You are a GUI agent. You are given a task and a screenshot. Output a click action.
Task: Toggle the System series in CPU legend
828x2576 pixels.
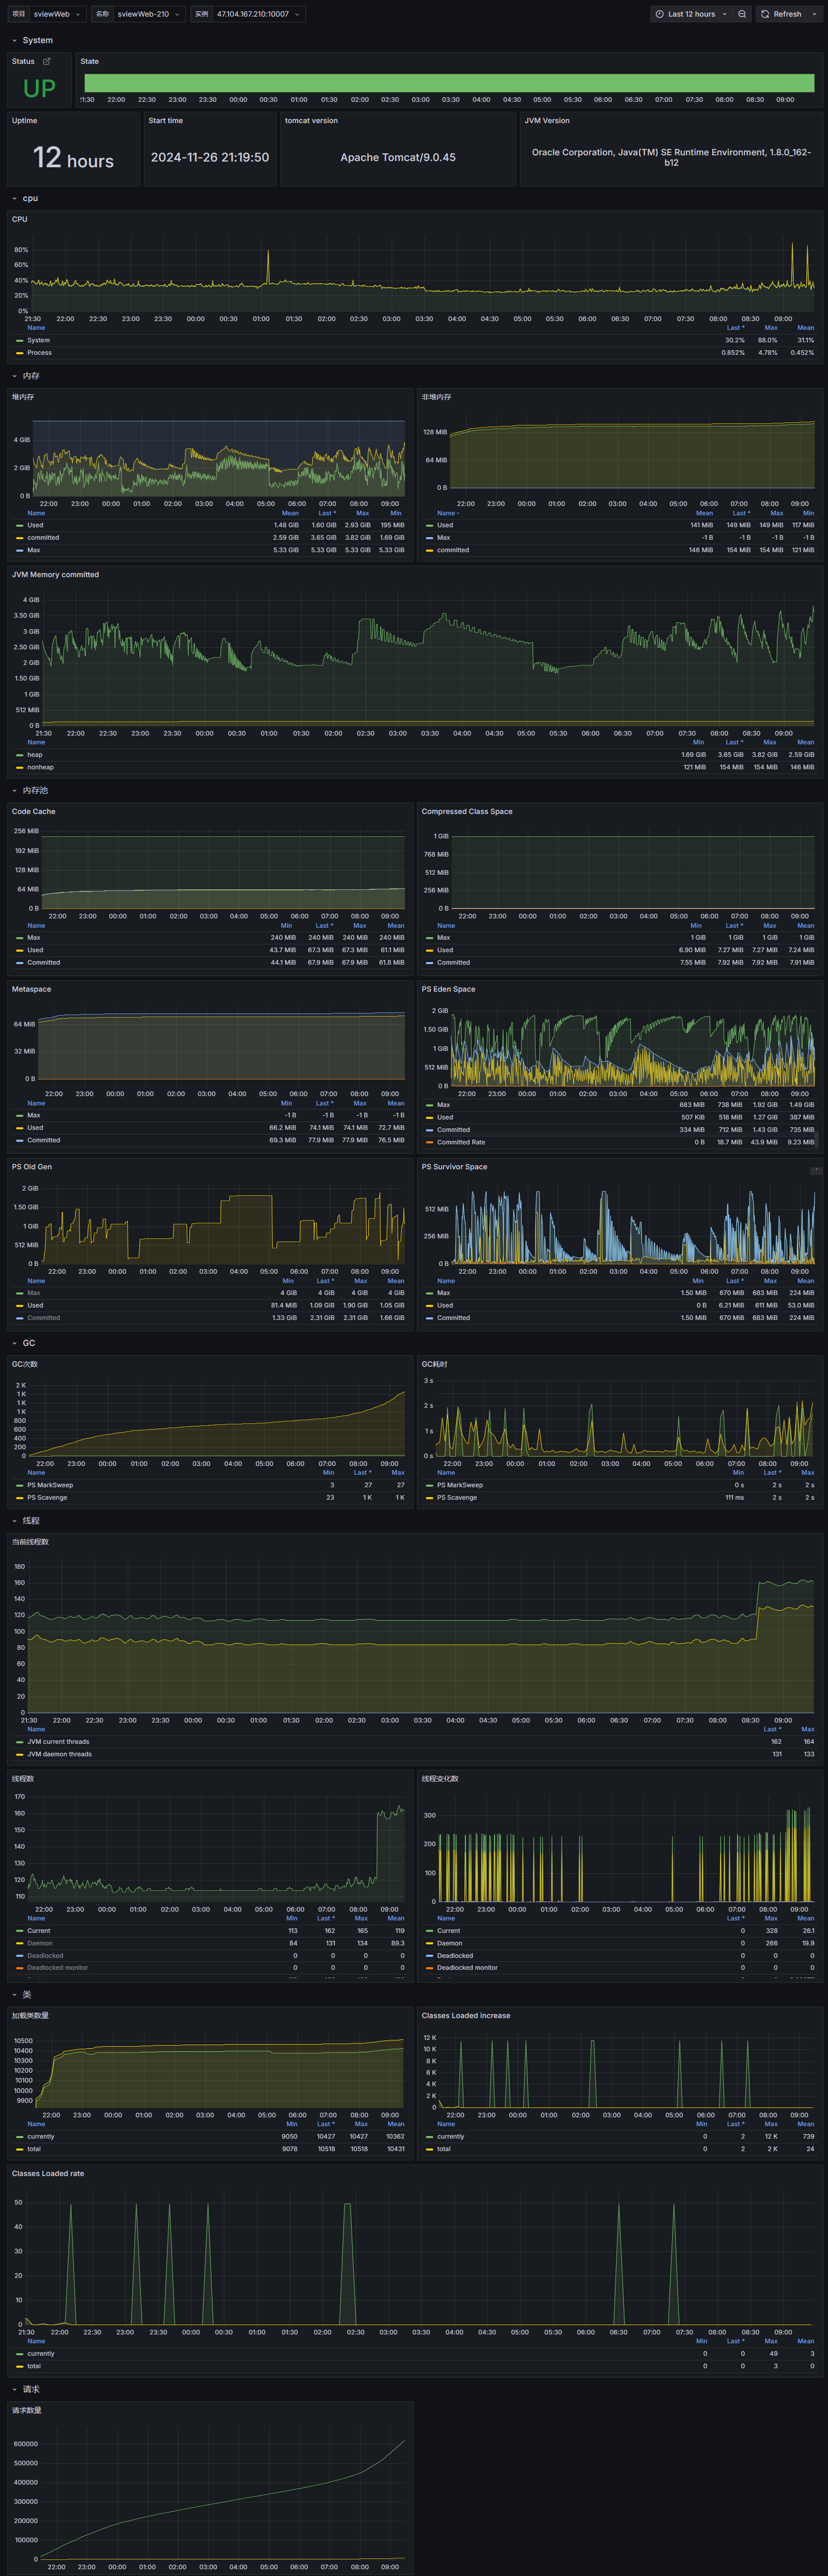coord(38,340)
